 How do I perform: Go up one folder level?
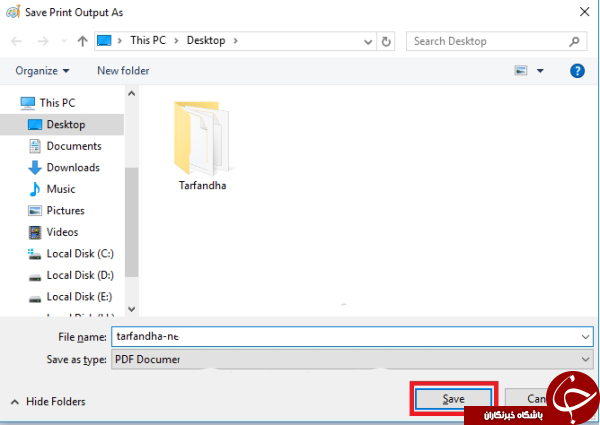pyautogui.click(x=82, y=41)
